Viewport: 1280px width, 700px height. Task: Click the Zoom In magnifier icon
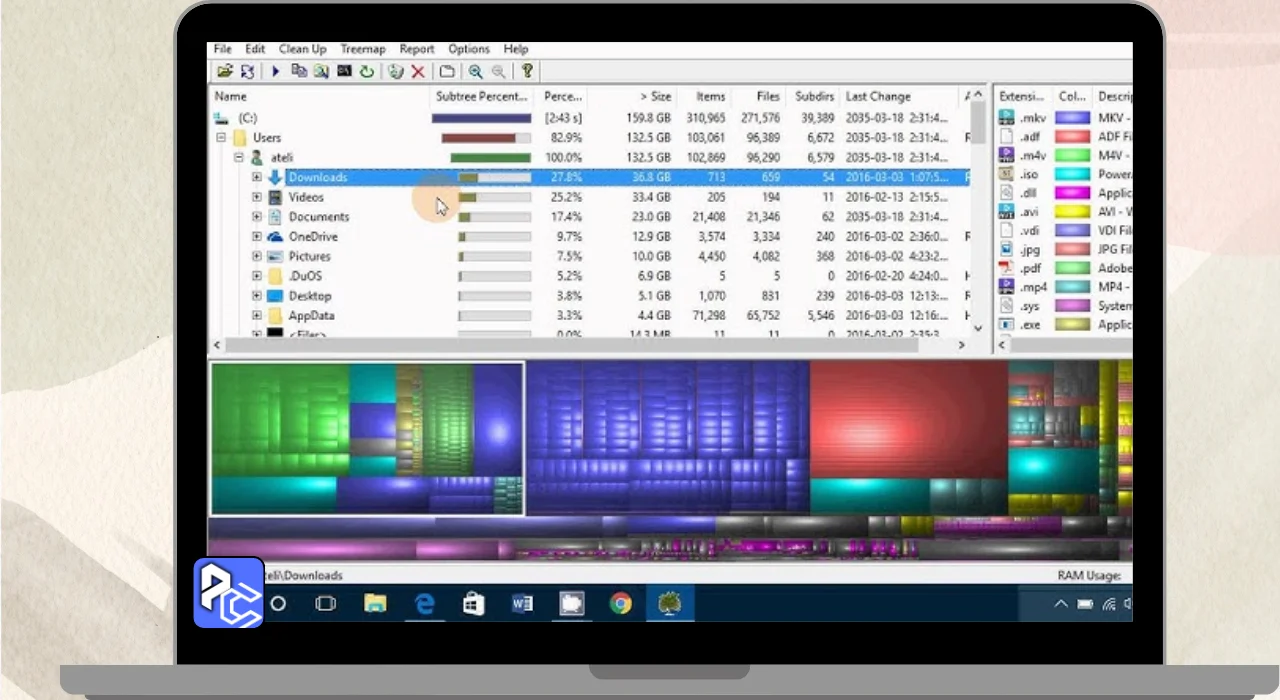475,71
